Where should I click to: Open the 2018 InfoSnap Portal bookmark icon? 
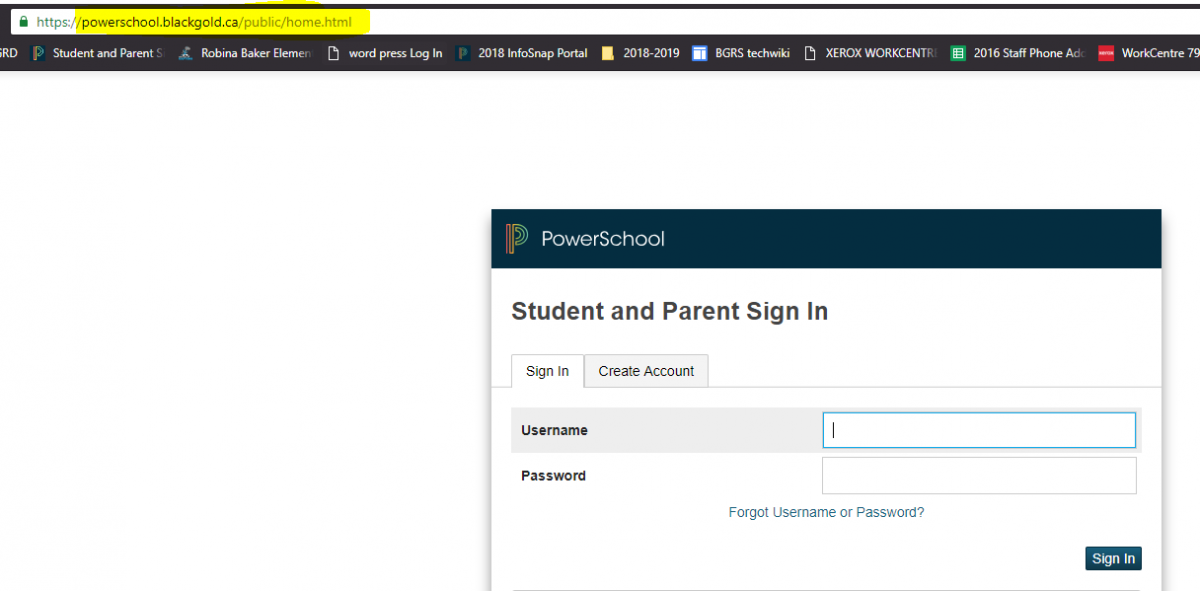[x=464, y=53]
